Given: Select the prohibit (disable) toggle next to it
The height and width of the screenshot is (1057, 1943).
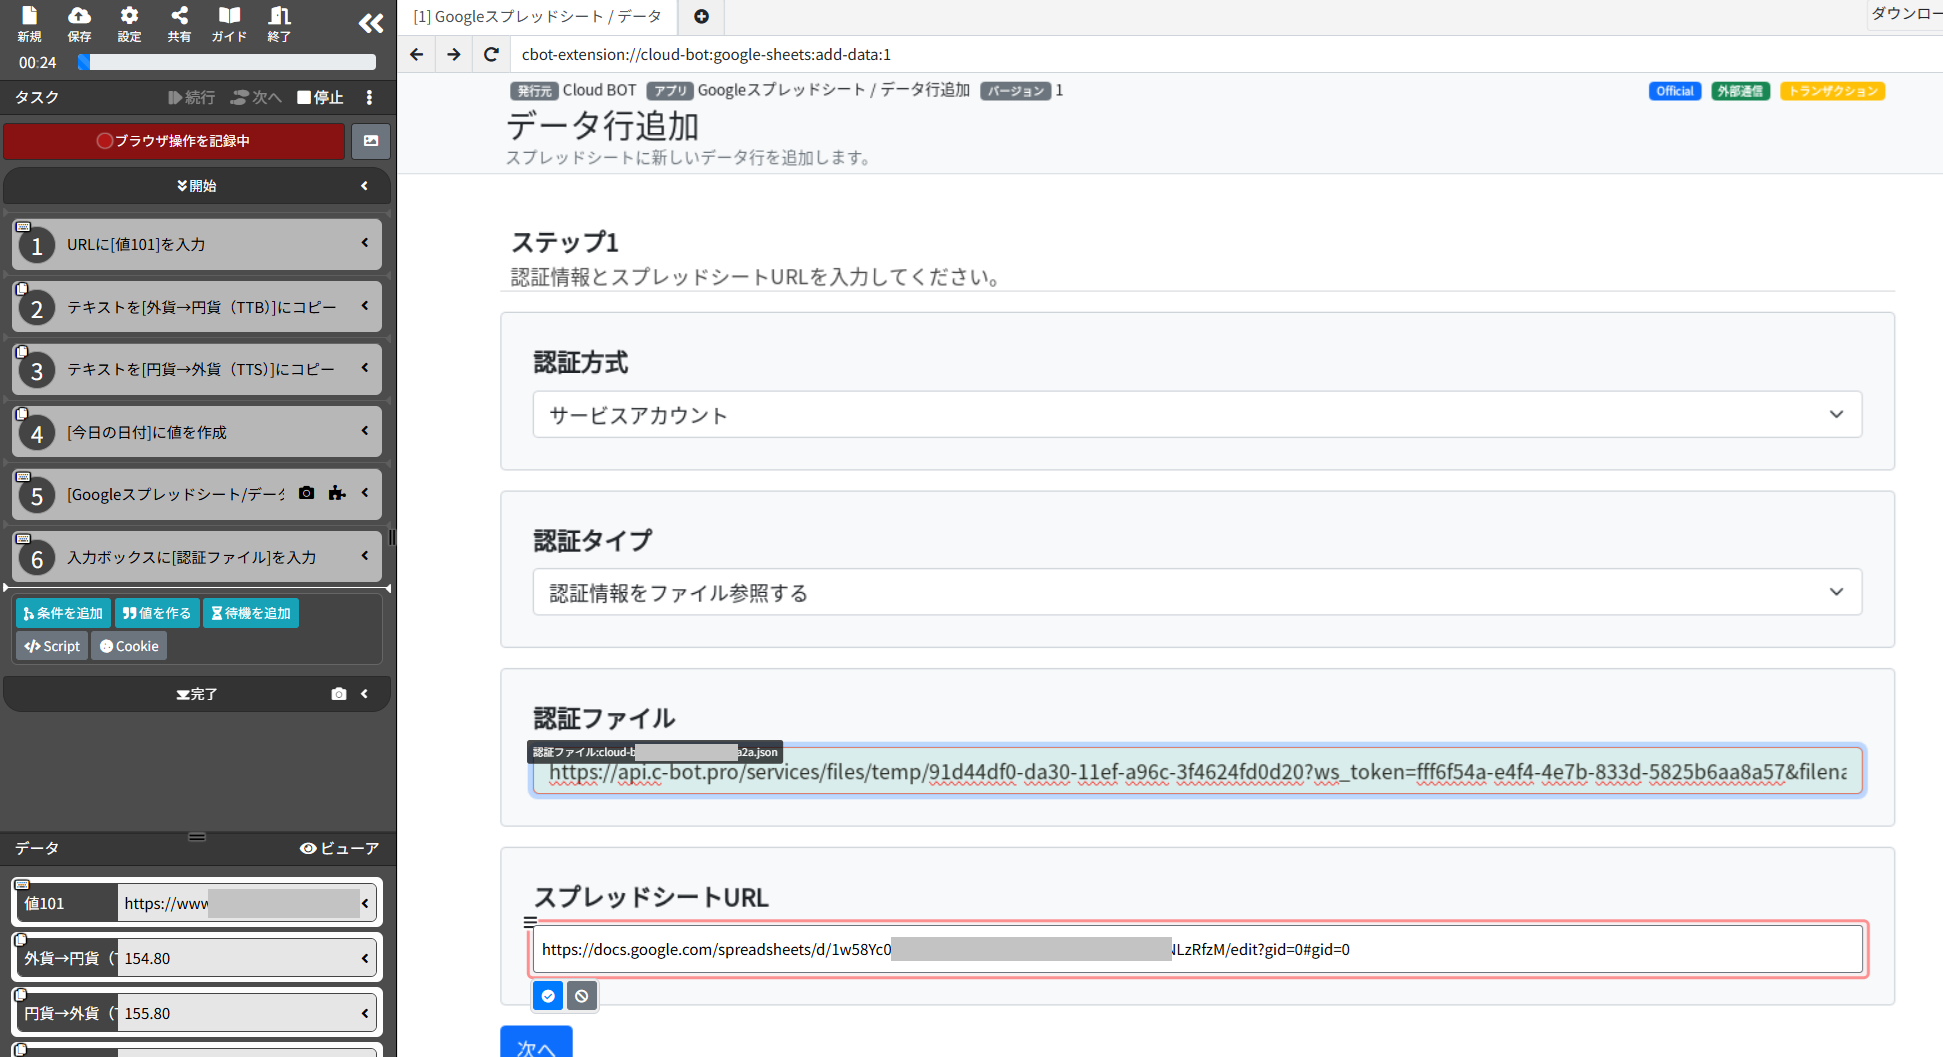Looking at the screenshot, I should (x=581, y=995).
